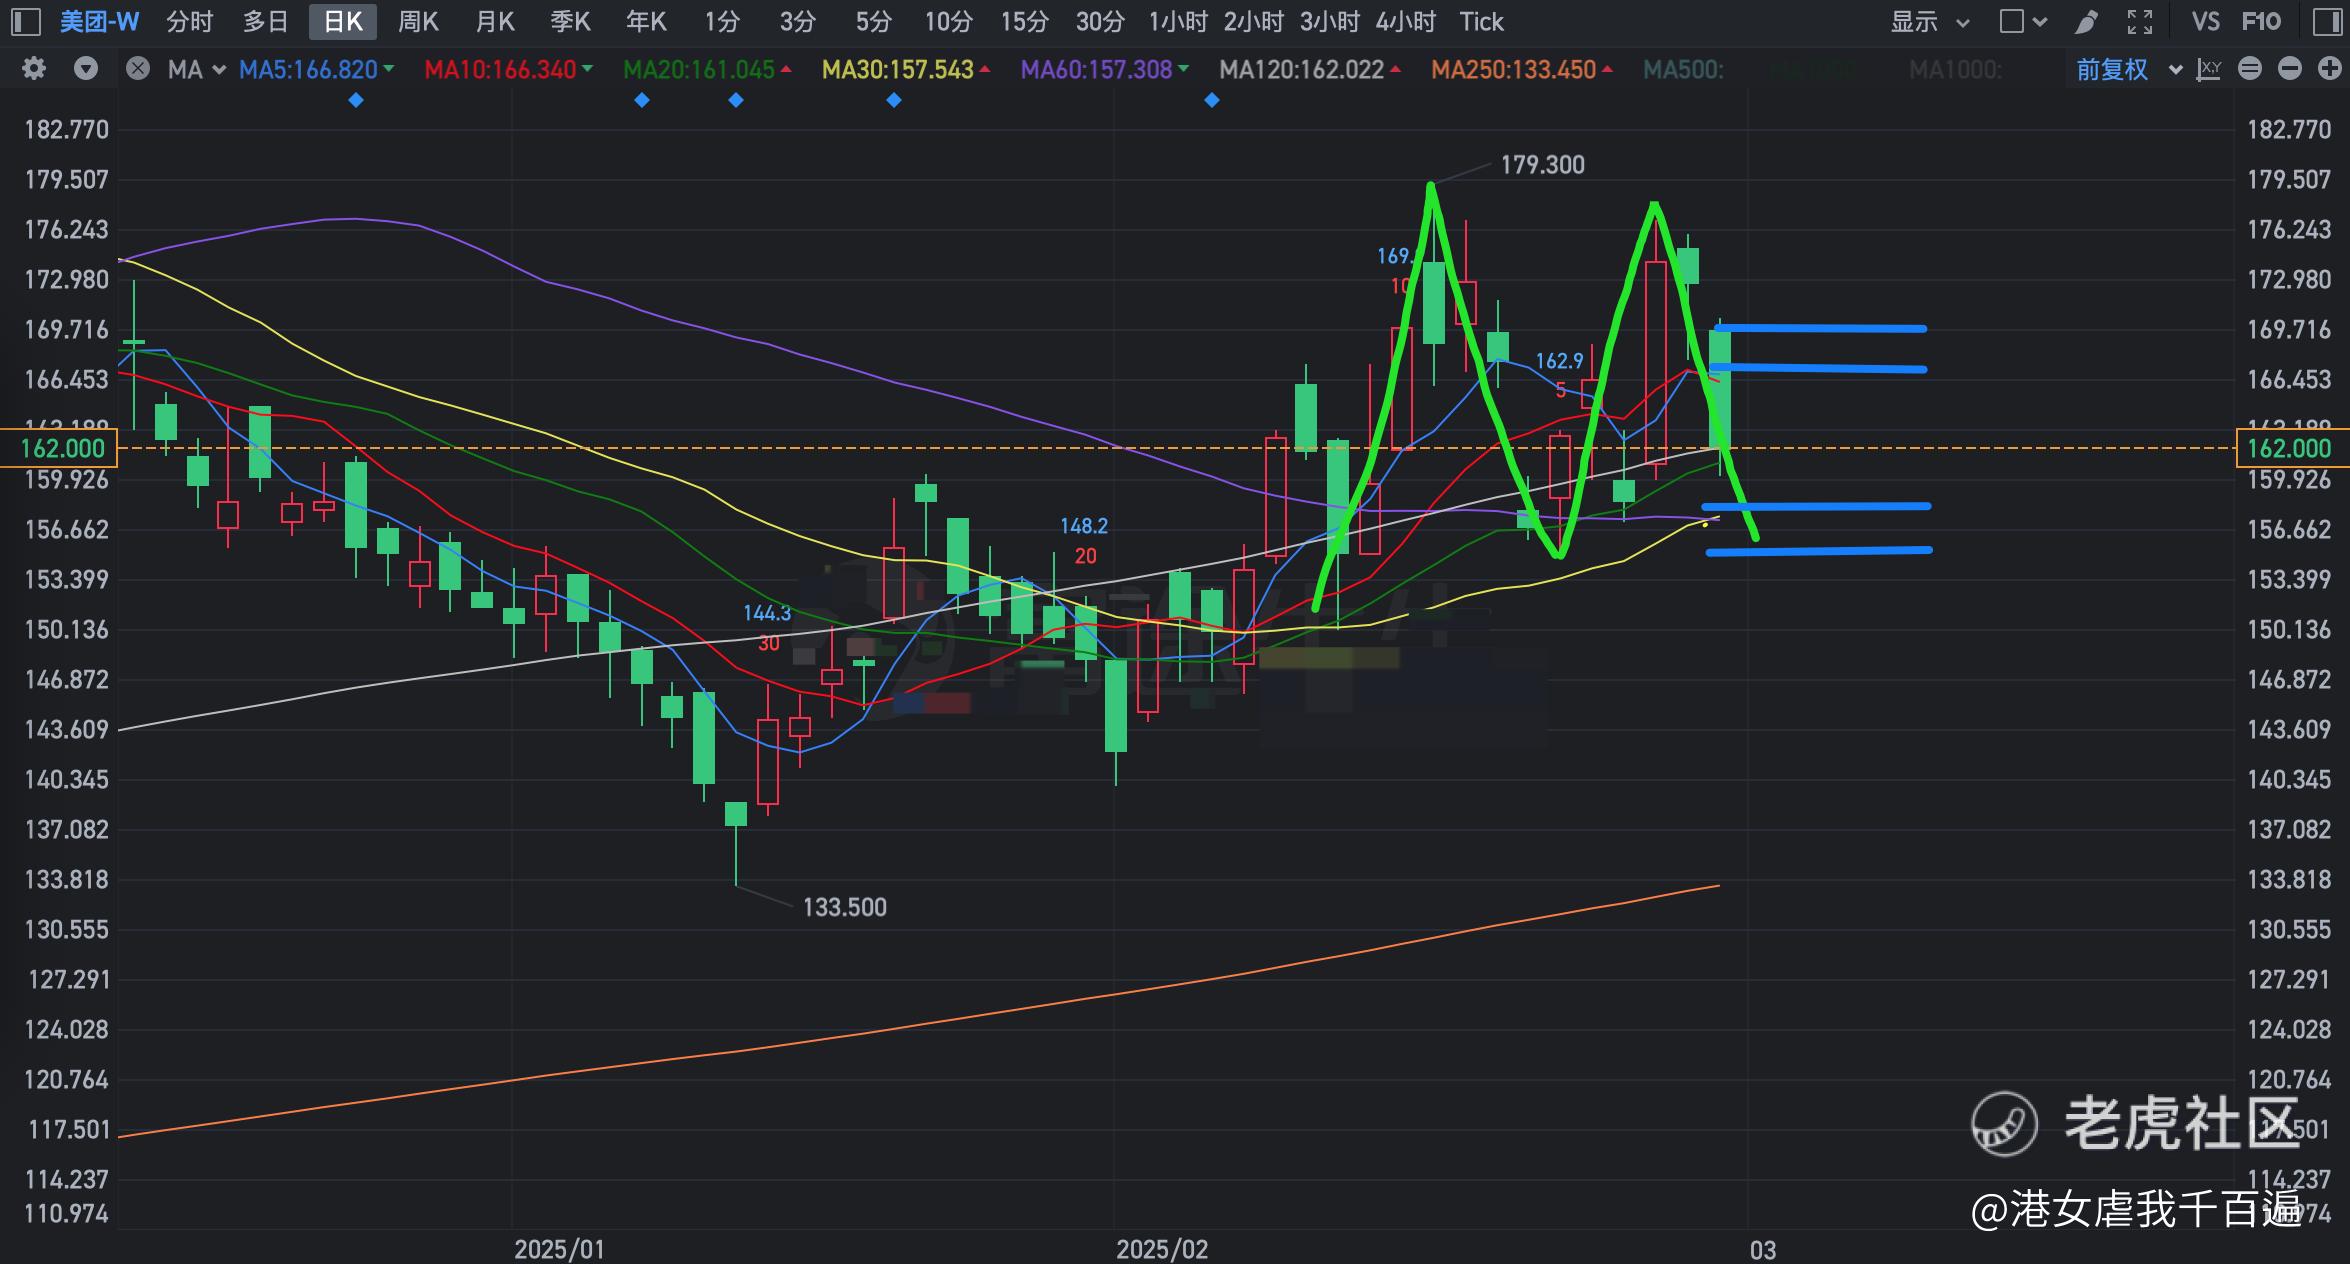2350x1264 pixels.
Task: Select the 3小时 timeframe
Action: [x=1330, y=21]
